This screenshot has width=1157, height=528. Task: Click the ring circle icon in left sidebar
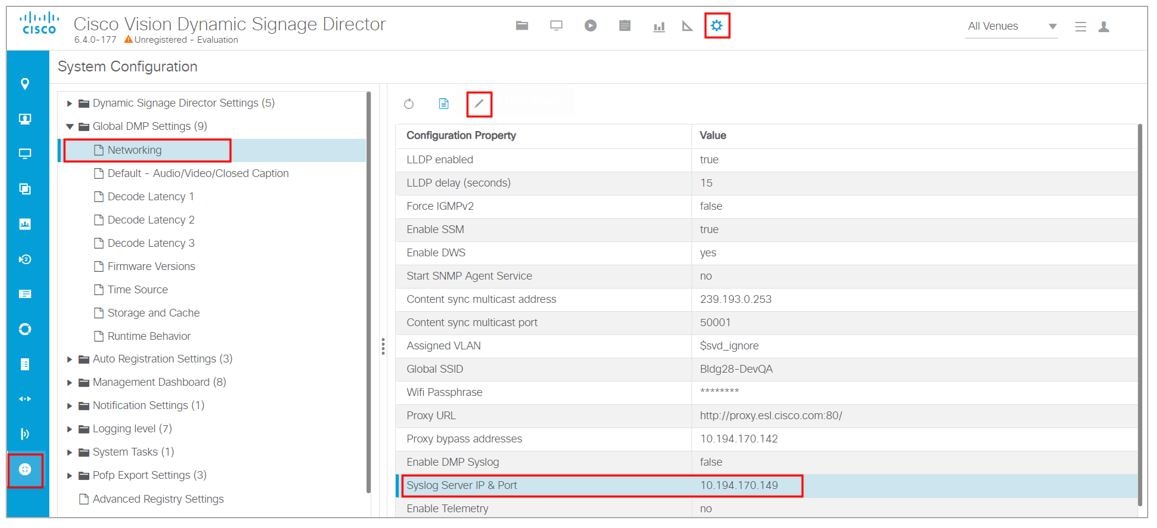pyautogui.click(x=25, y=329)
